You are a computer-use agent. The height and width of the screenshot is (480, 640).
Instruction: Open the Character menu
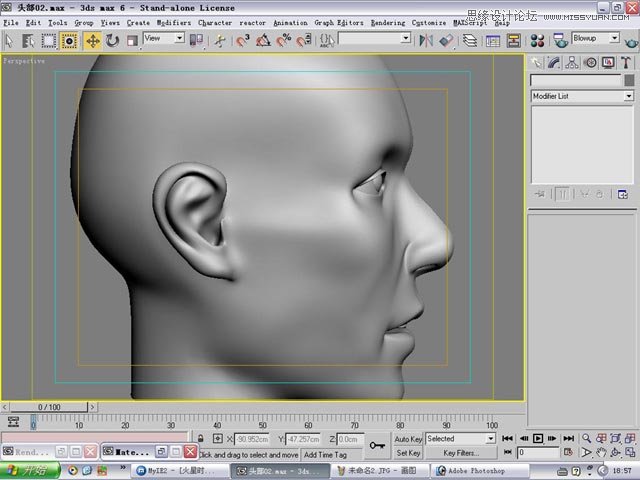pos(215,23)
